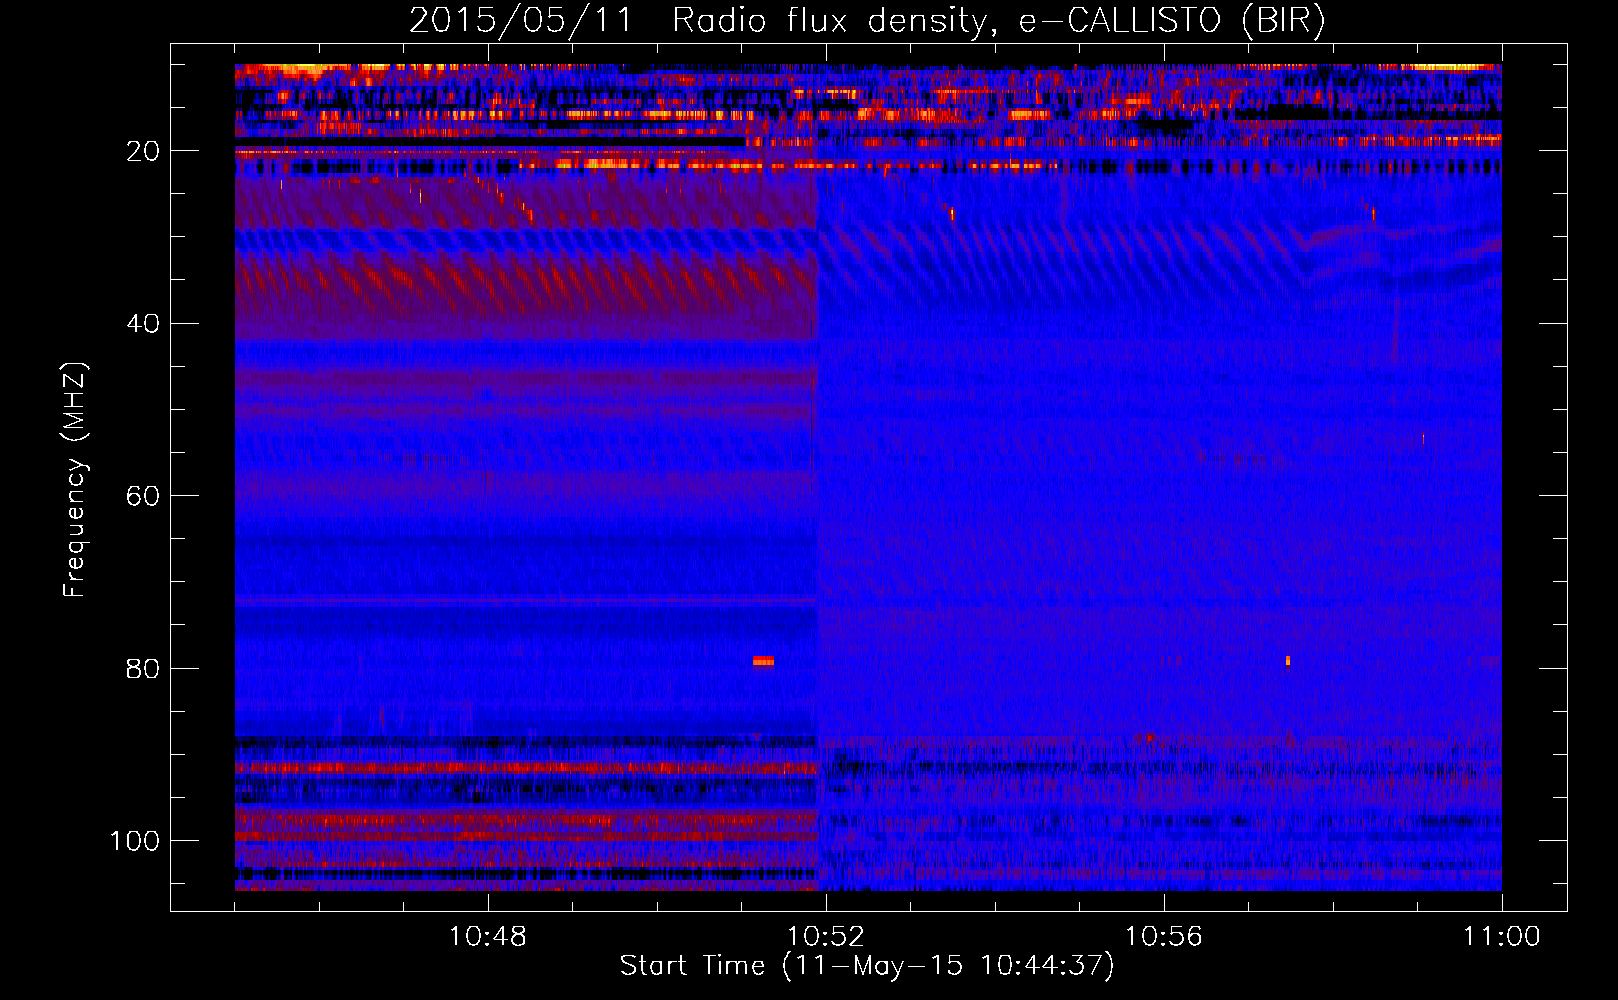Click the plot title 'Radio flux density, e-CALLISTO (BIR)'
This screenshot has width=1618, height=1000.
(998, 20)
